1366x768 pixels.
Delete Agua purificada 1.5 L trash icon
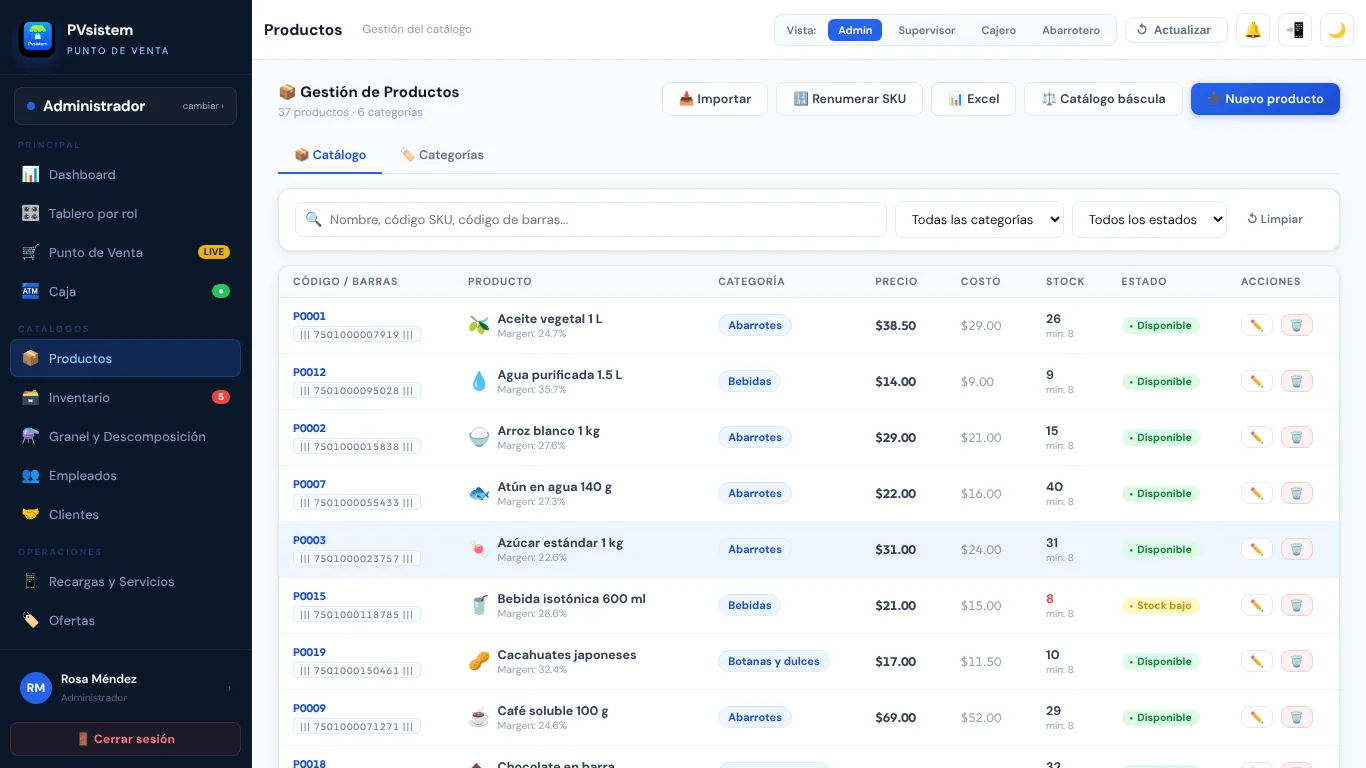pyautogui.click(x=1296, y=381)
